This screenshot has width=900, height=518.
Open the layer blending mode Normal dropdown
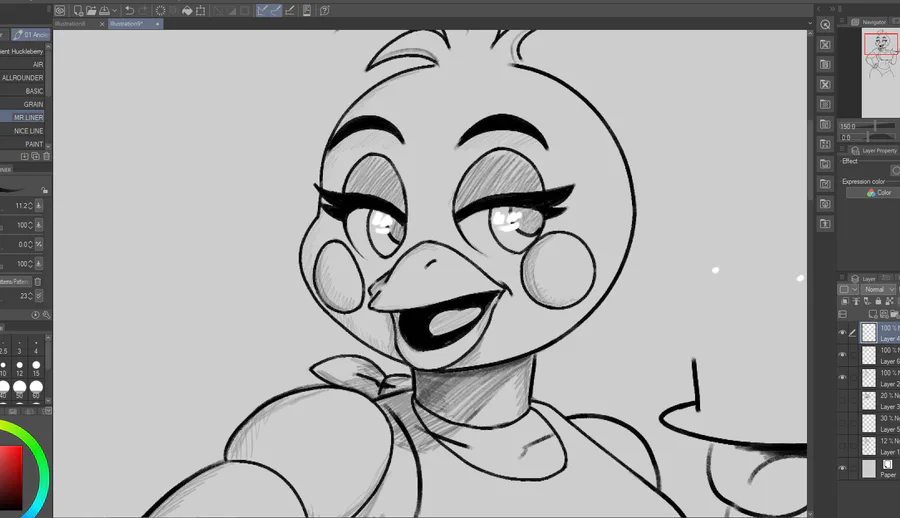coord(879,289)
